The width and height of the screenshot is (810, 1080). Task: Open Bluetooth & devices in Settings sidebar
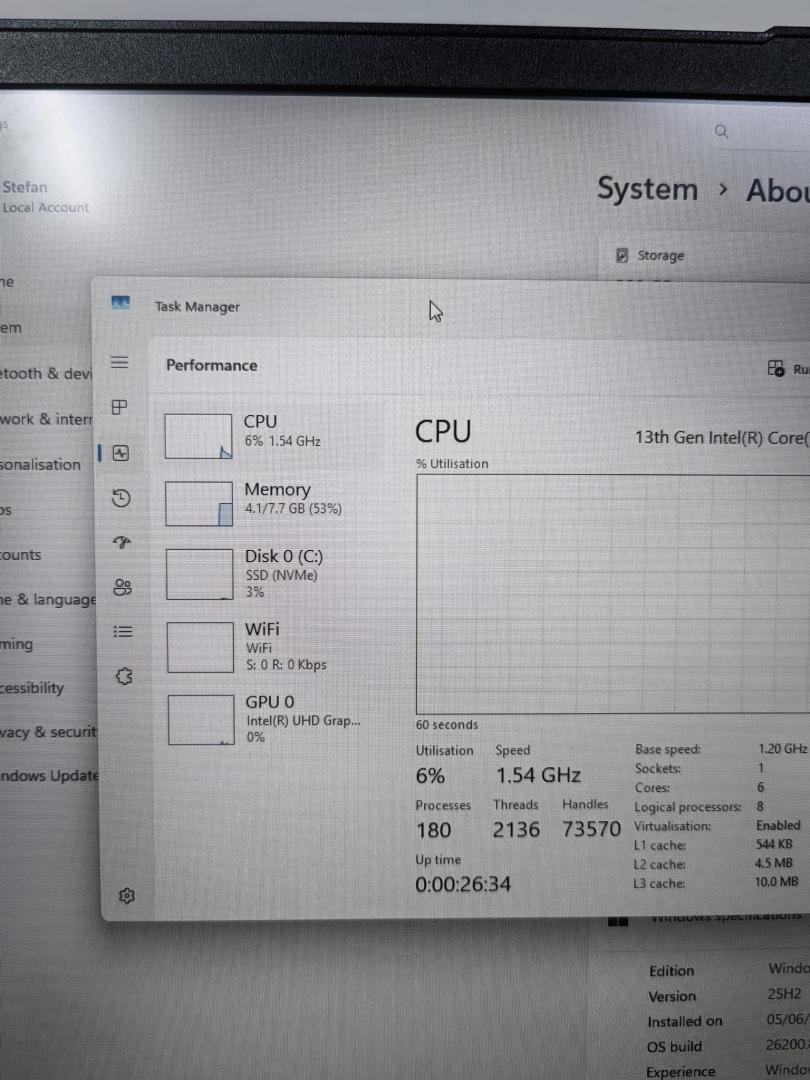(x=45, y=373)
